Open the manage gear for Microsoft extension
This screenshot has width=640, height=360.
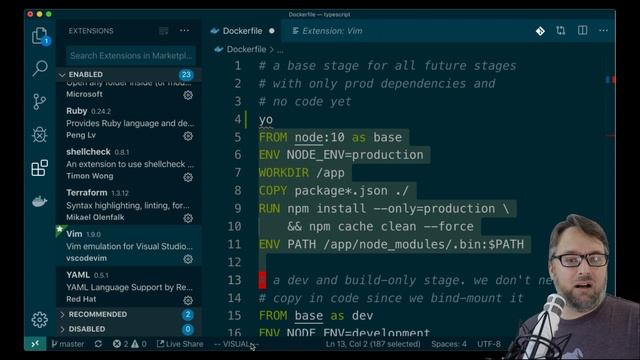click(188, 95)
